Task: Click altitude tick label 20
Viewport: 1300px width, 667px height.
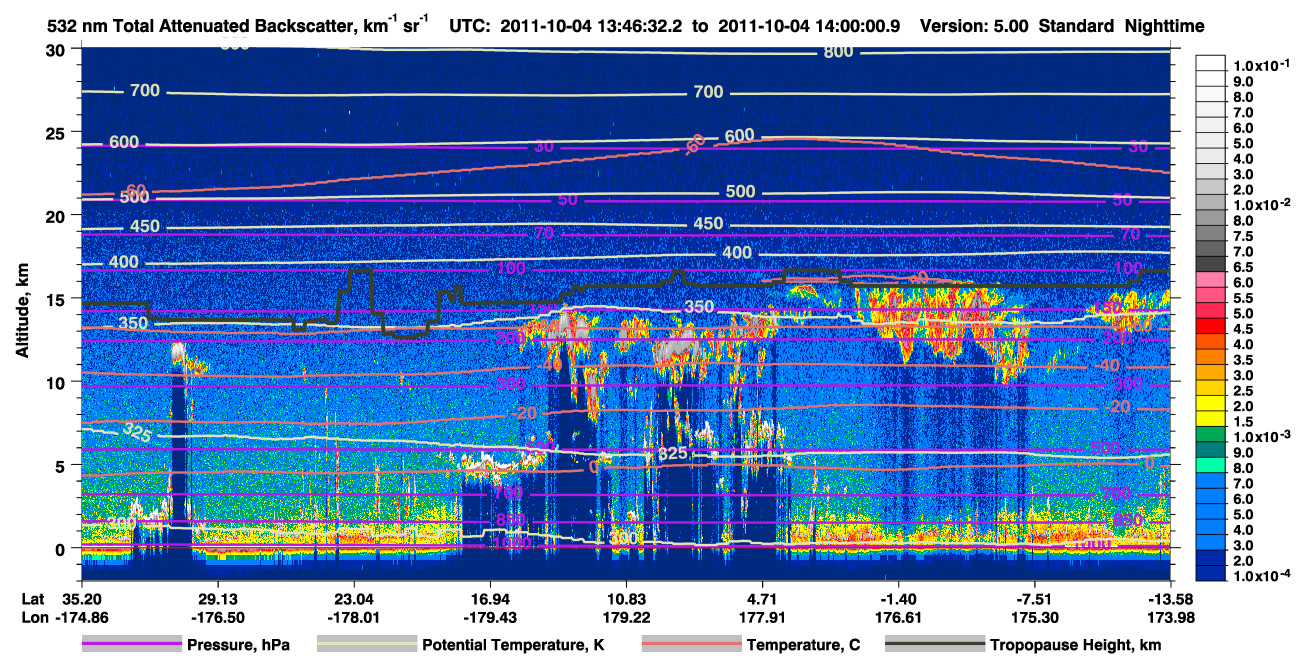Action: pyautogui.click(x=57, y=215)
